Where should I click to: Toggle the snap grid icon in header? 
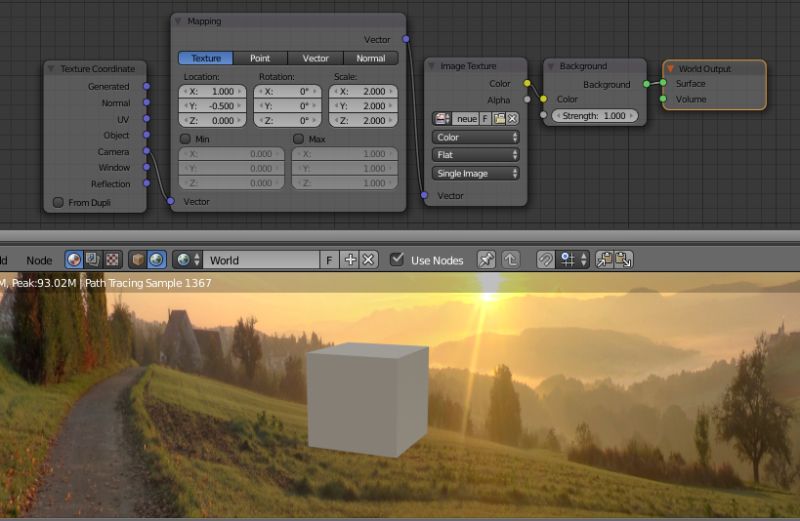(x=566, y=260)
